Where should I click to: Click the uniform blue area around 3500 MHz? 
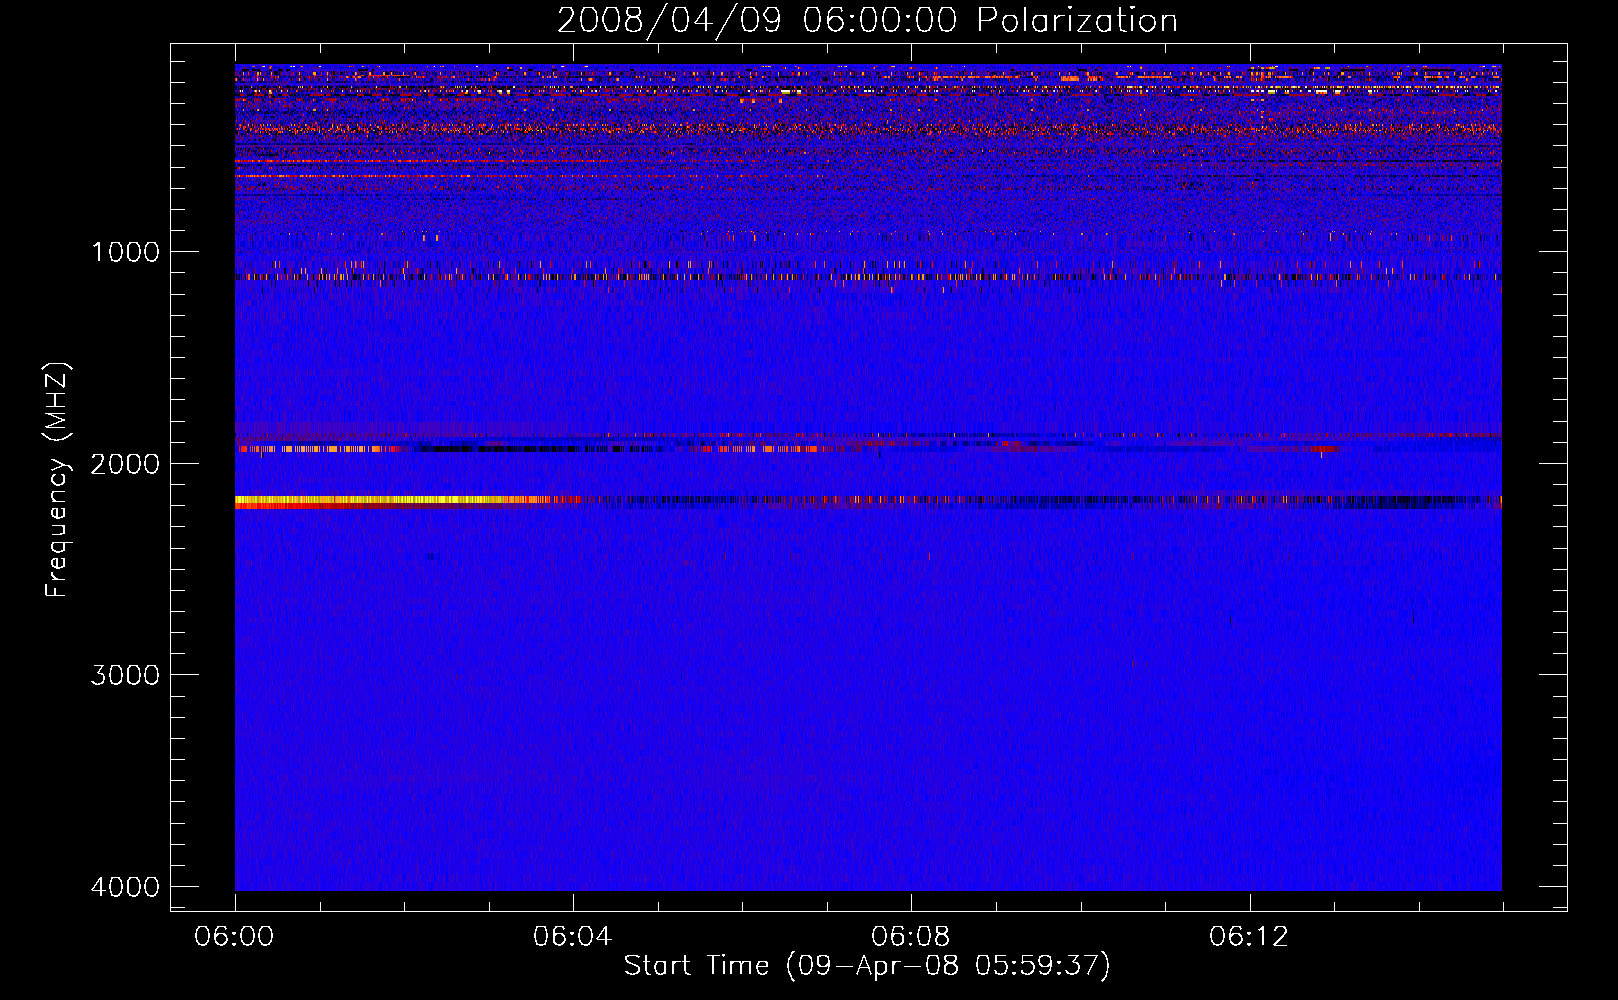point(867,780)
